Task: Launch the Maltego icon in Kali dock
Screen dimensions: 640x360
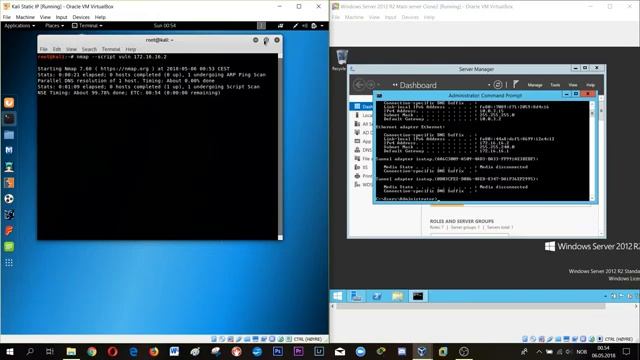Action: [9, 214]
